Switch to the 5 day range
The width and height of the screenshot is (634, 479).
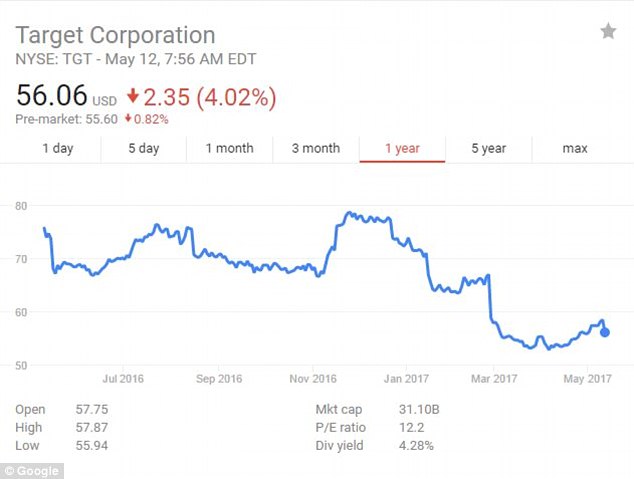143,149
